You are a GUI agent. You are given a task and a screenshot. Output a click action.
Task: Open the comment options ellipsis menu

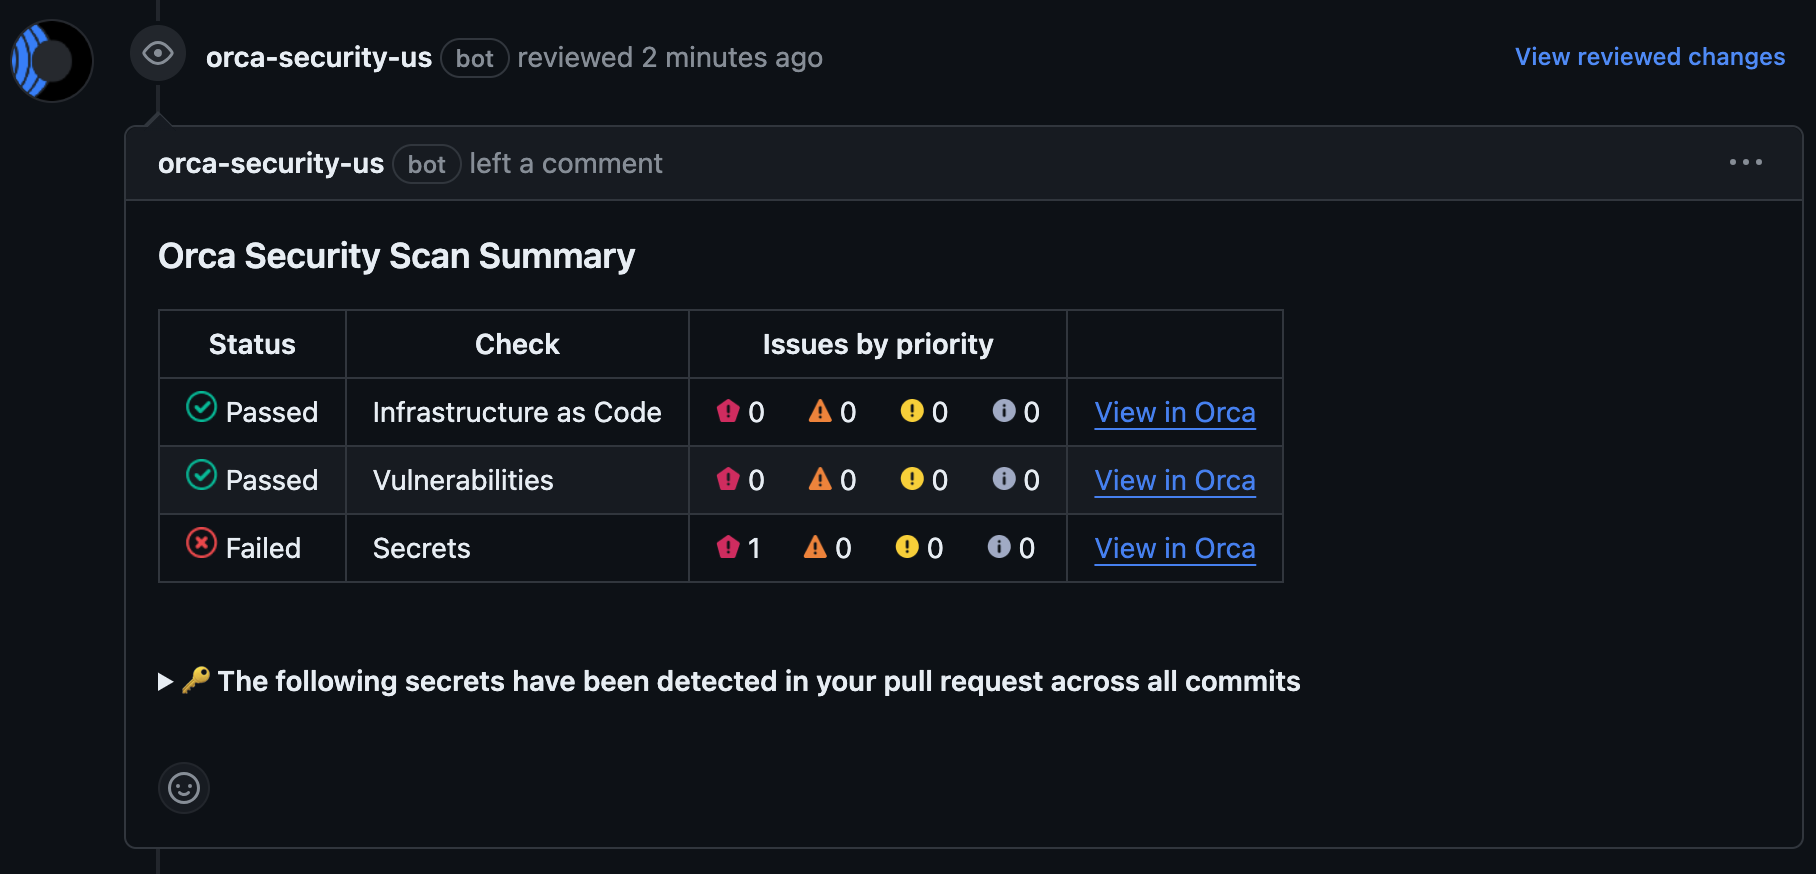click(1746, 162)
